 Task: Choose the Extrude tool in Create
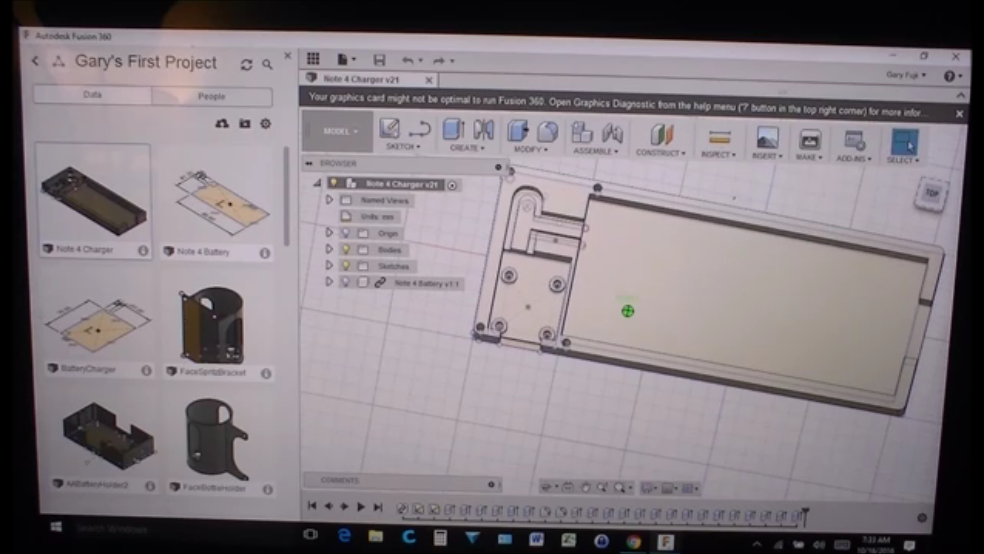453,130
